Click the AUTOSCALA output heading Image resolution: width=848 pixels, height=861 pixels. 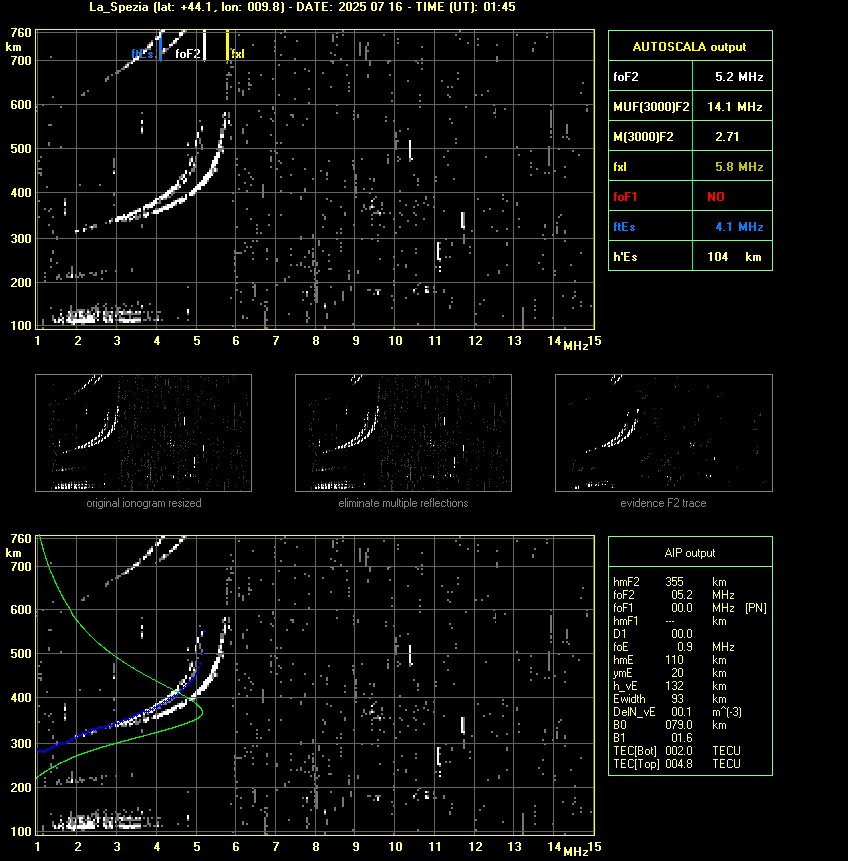point(689,47)
